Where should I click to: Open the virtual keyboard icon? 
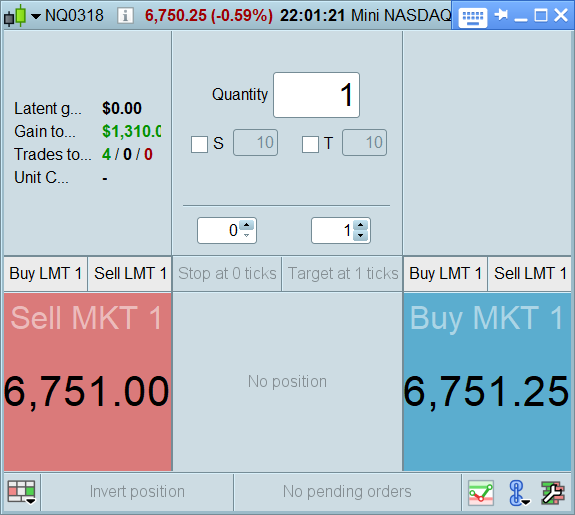(472, 17)
